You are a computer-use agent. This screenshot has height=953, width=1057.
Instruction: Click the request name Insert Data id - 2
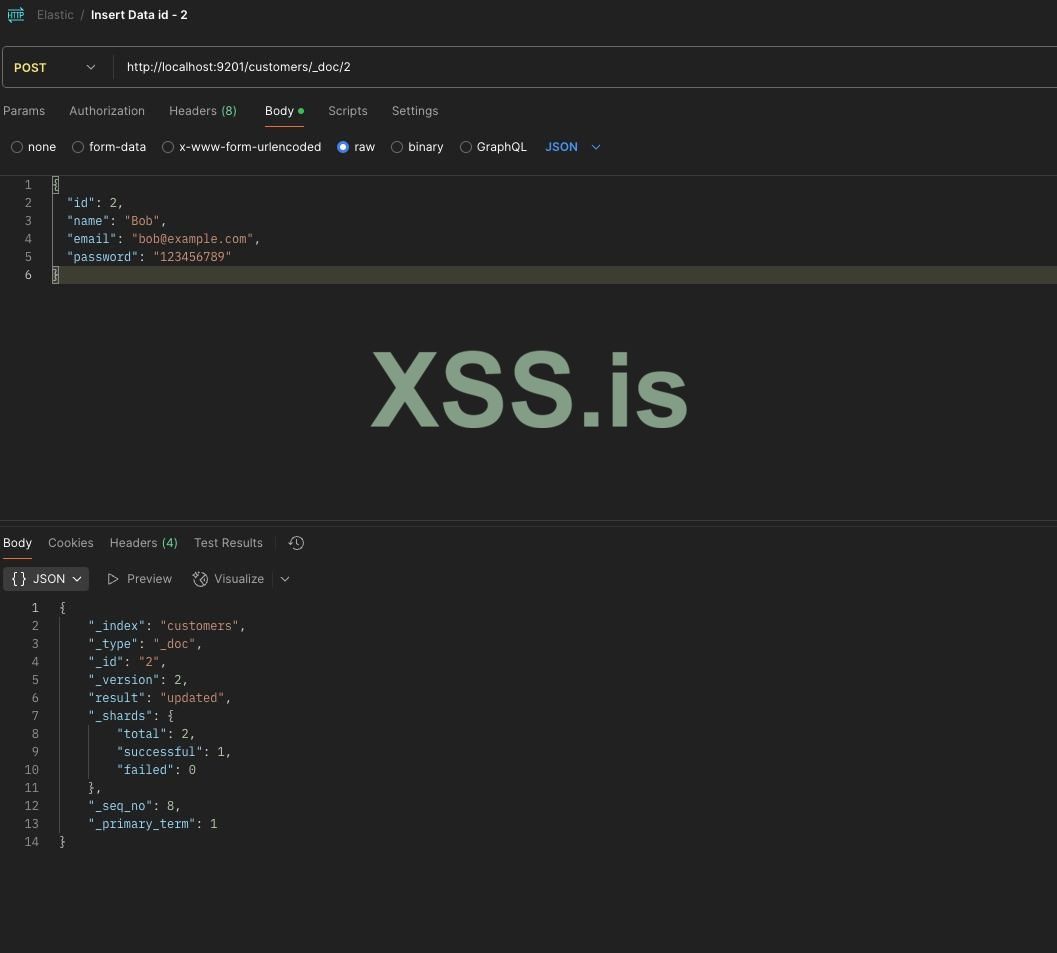(x=140, y=15)
